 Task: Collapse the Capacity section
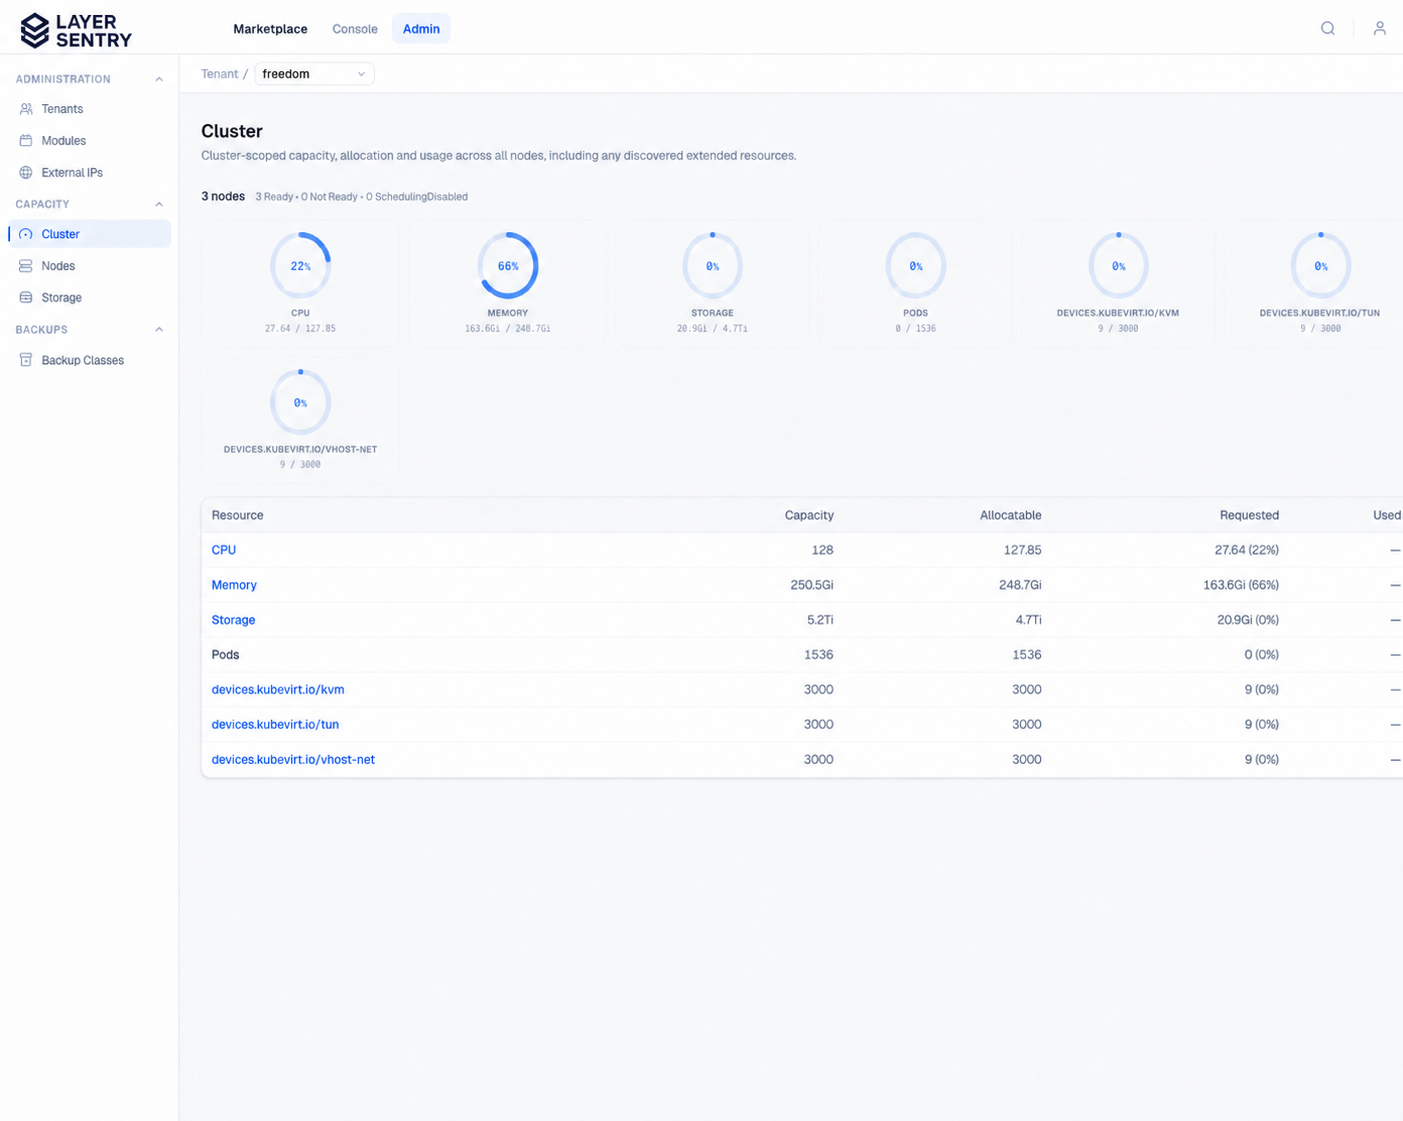click(158, 204)
